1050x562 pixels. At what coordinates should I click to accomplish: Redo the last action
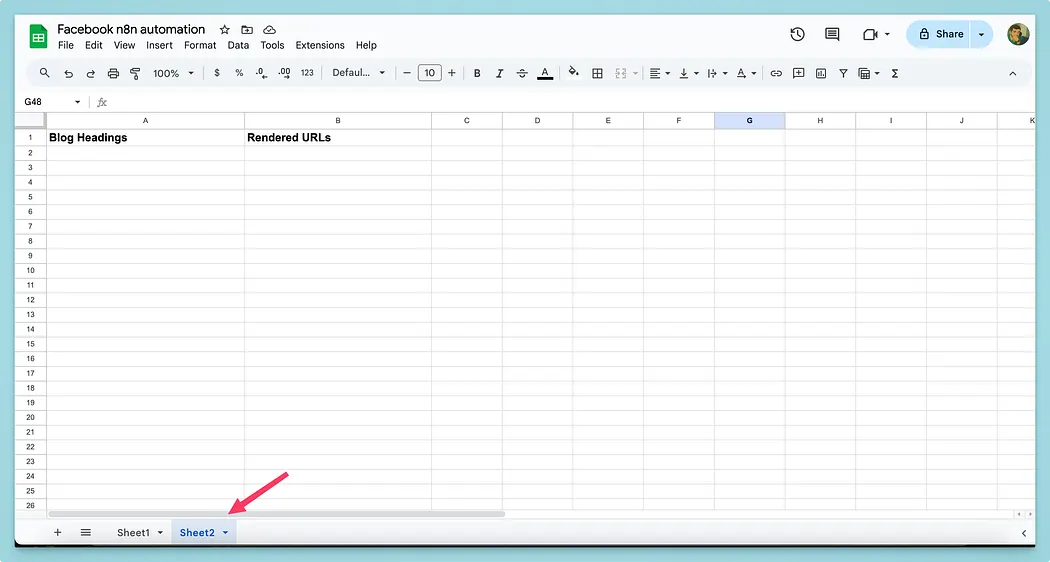pyautogui.click(x=90, y=74)
